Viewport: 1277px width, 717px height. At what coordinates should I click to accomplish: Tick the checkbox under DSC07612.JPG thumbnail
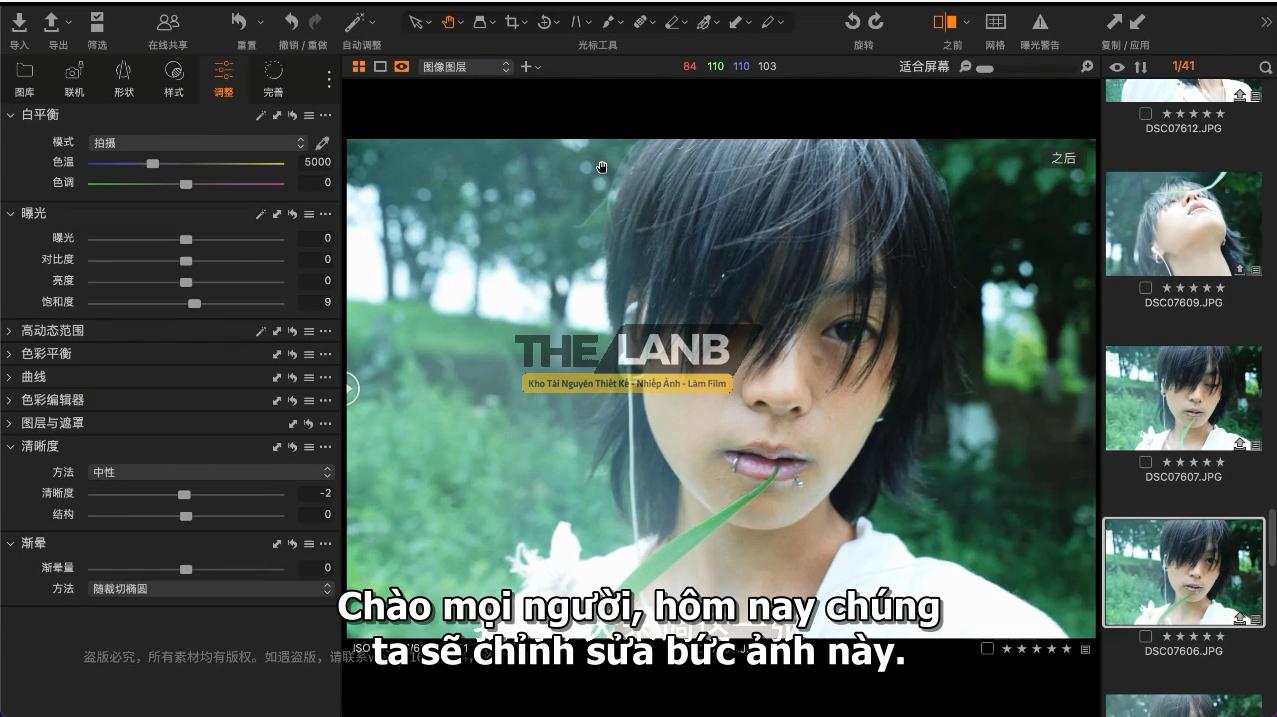pos(1146,114)
